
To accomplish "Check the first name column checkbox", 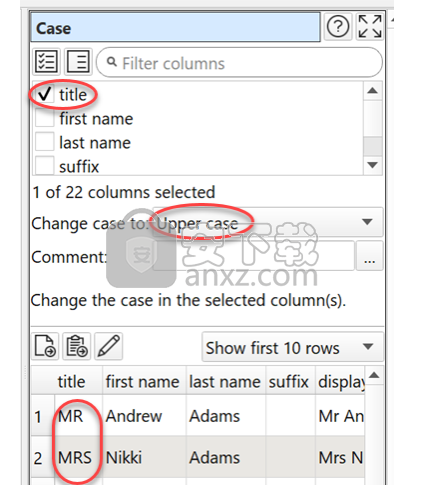I will [x=44, y=118].
